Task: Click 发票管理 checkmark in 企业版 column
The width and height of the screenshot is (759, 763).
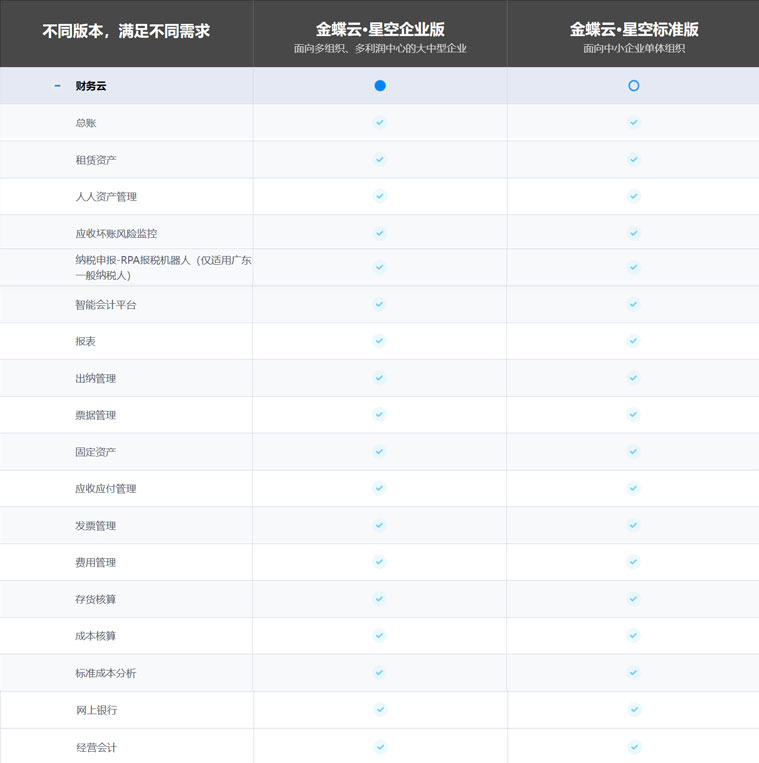Action: pyautogui.click(x=380, y=525)
